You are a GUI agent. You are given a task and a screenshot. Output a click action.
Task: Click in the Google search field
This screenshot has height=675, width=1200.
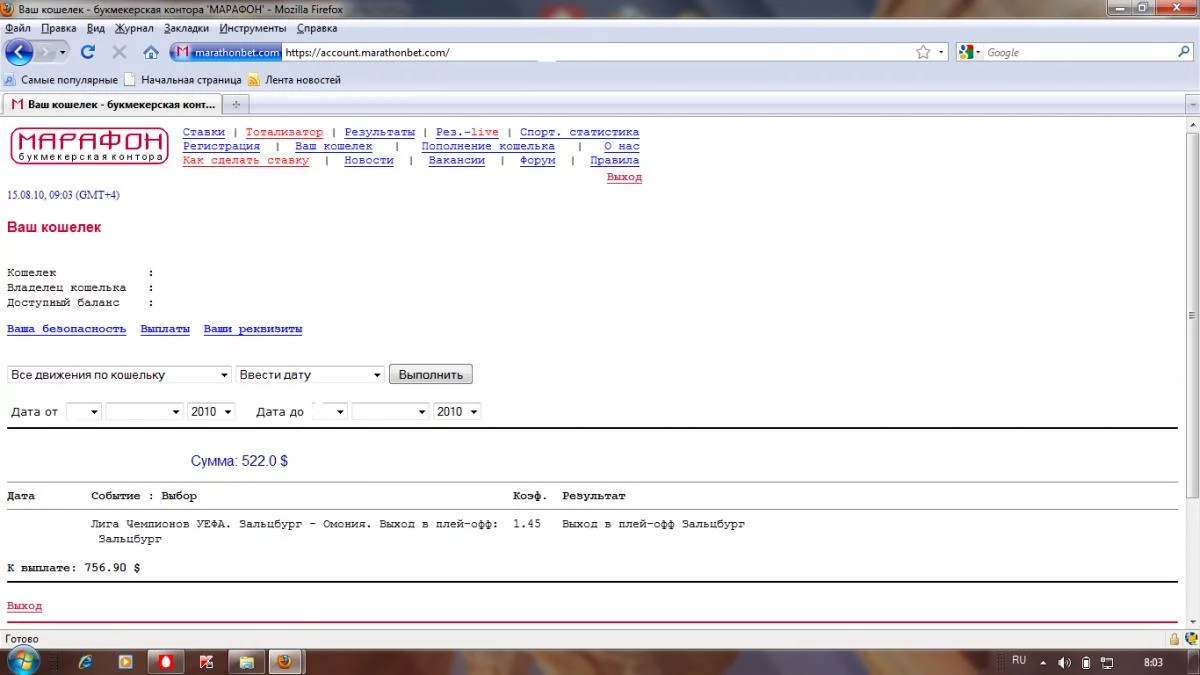click(1079, 52)
